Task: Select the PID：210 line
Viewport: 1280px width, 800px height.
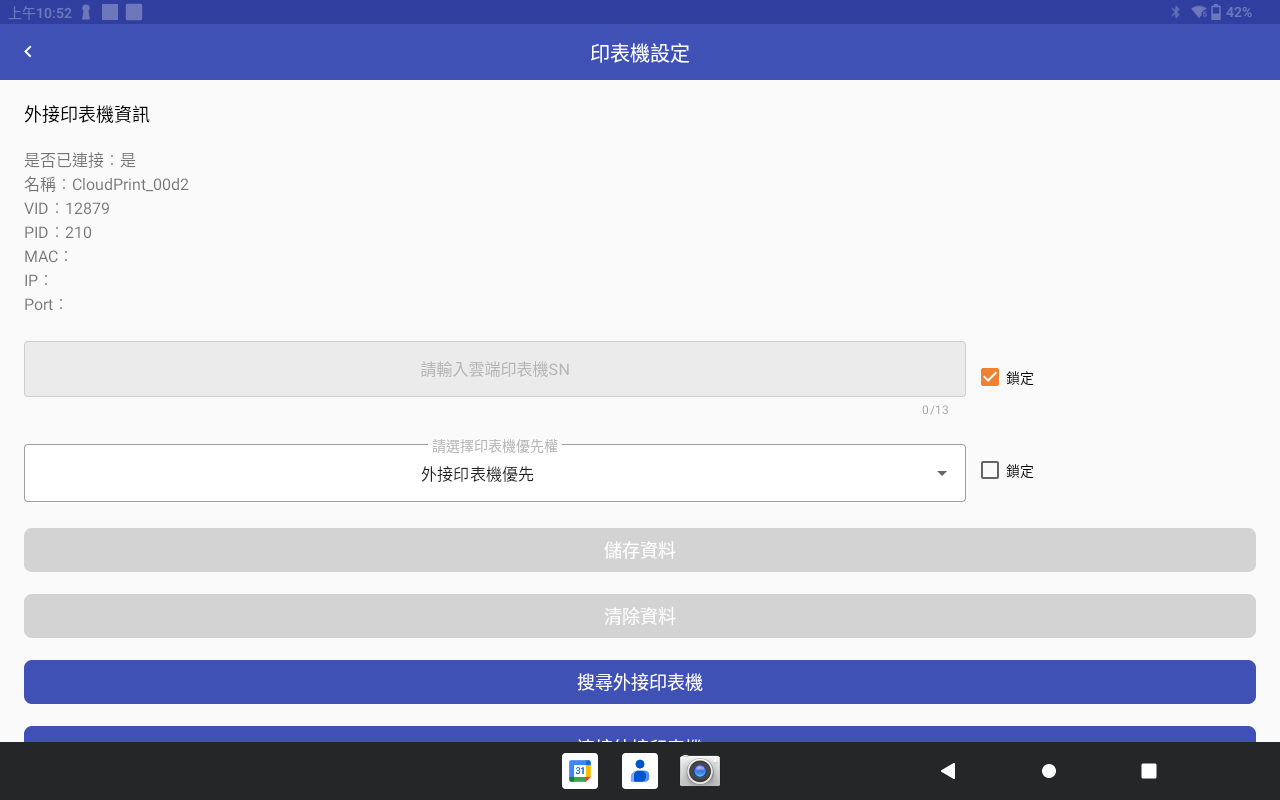Action: click(58, 232)
